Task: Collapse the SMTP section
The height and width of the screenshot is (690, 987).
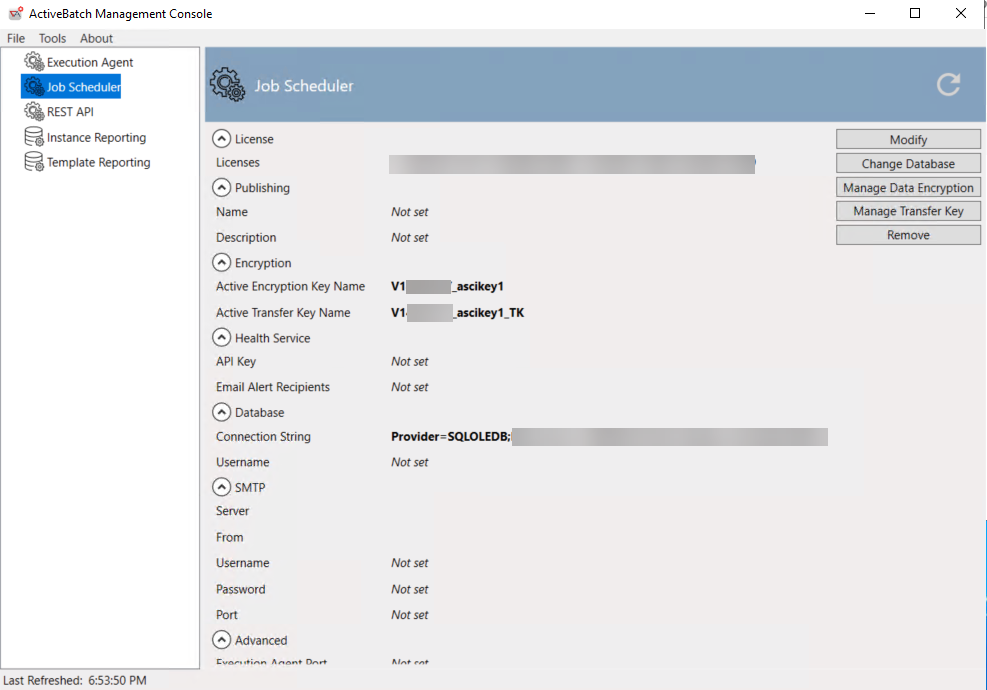Action: [222, 487]
